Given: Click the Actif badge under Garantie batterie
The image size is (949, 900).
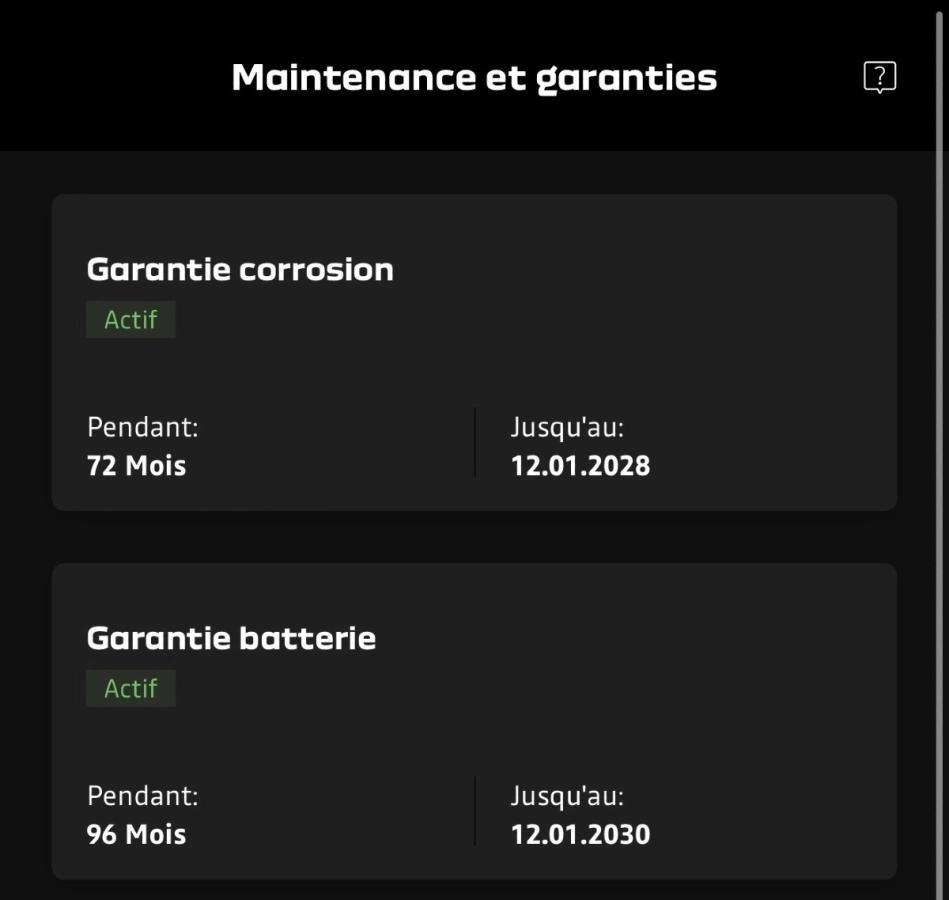Looking at the screenshot, I should (131, 688).
